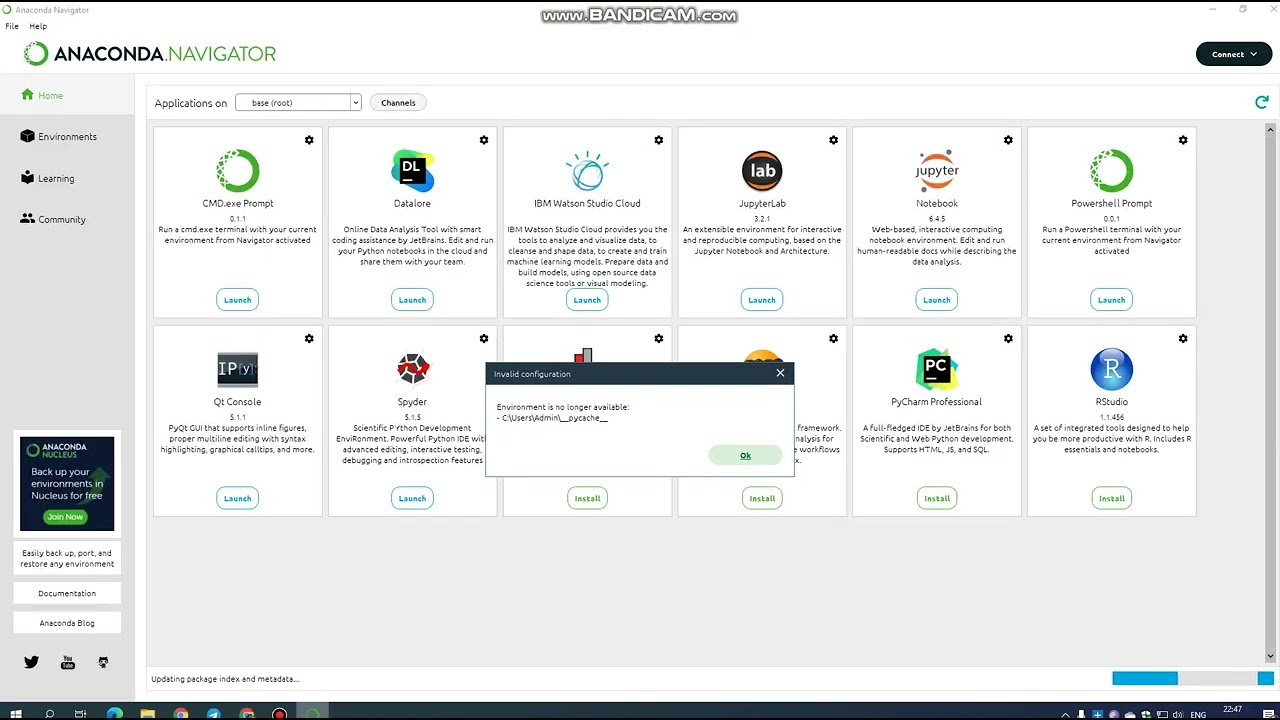Open Telegram from the taskbar
This screenshot has width=1280, height=720.
click(213, 713)
